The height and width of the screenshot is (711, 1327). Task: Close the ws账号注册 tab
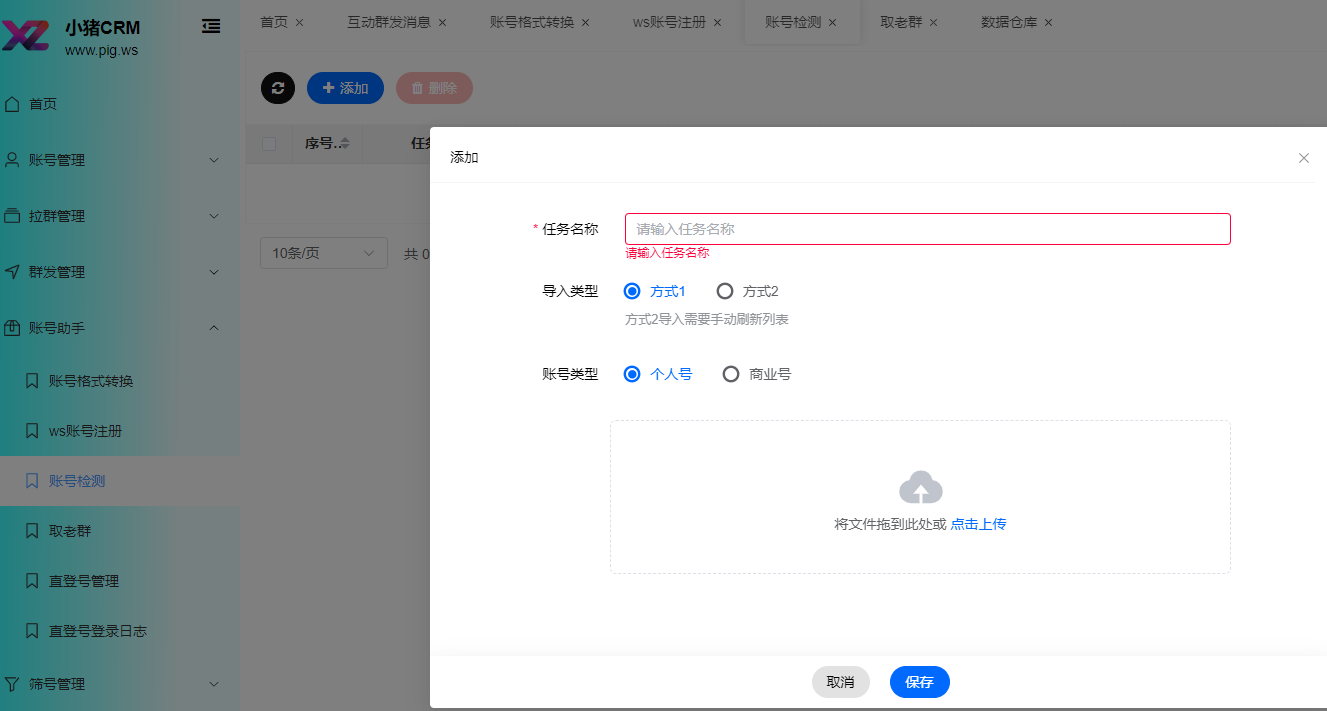(x=717, y=22)
